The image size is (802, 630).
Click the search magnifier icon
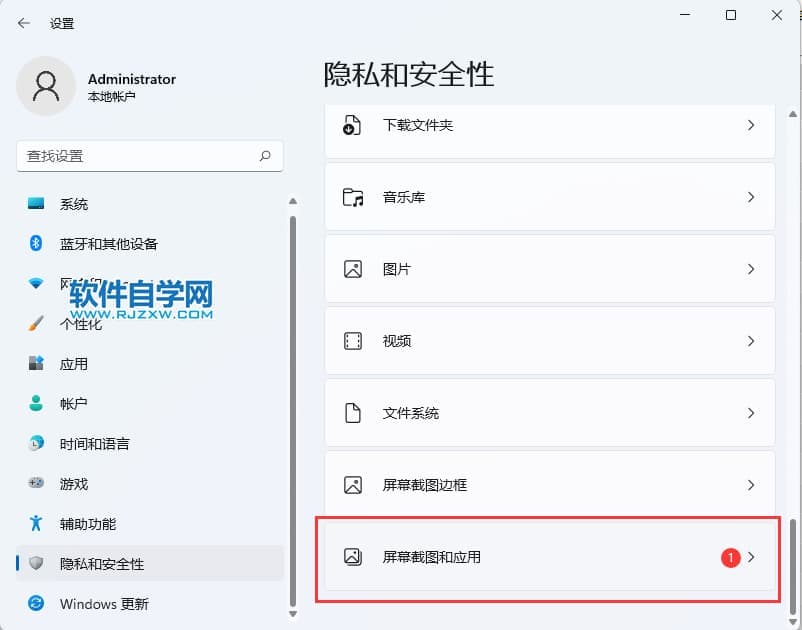click(265, 156)
